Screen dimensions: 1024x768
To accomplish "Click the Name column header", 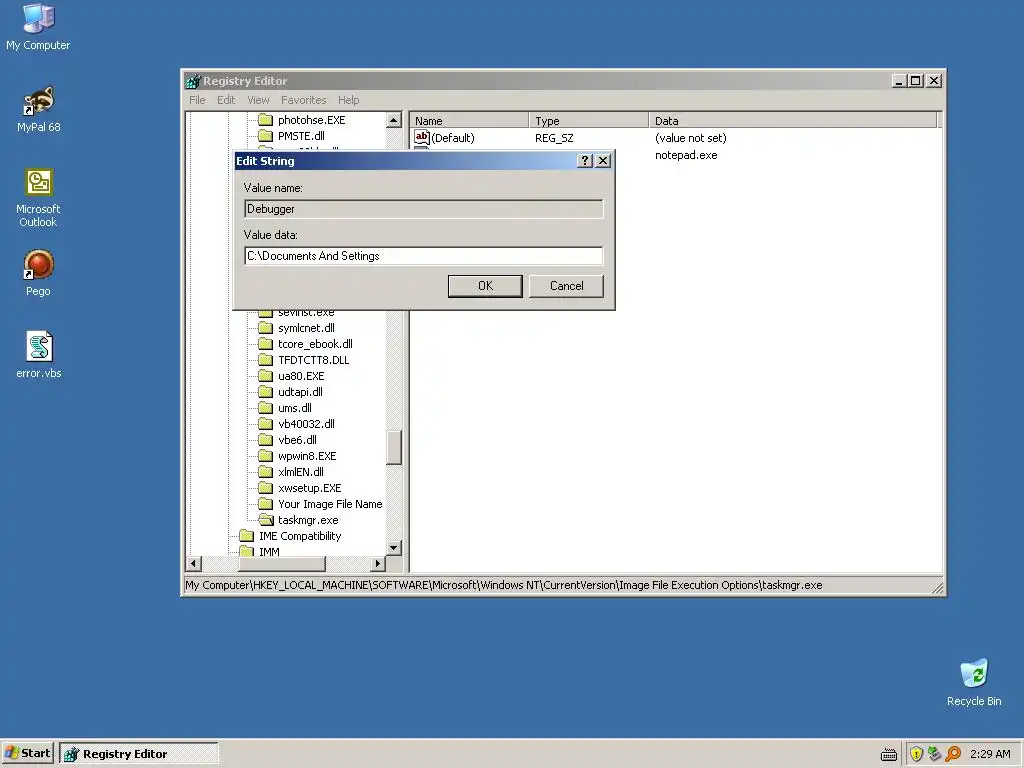I will 469,120.
